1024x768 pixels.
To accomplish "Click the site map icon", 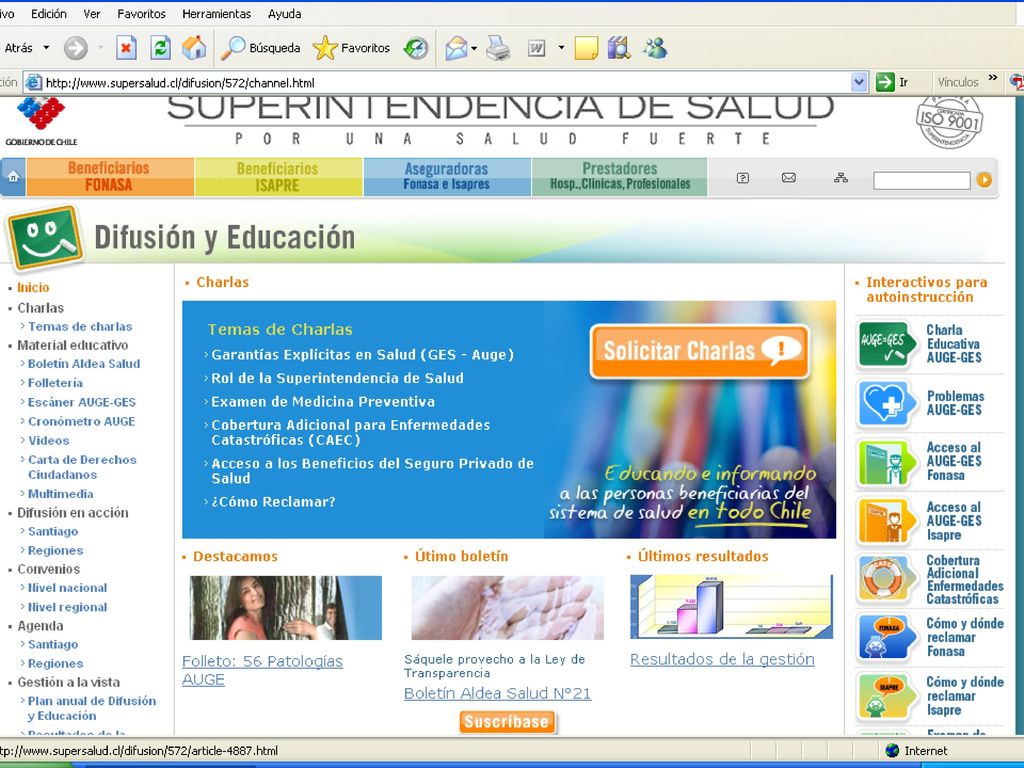I will [x=841, y=178].
